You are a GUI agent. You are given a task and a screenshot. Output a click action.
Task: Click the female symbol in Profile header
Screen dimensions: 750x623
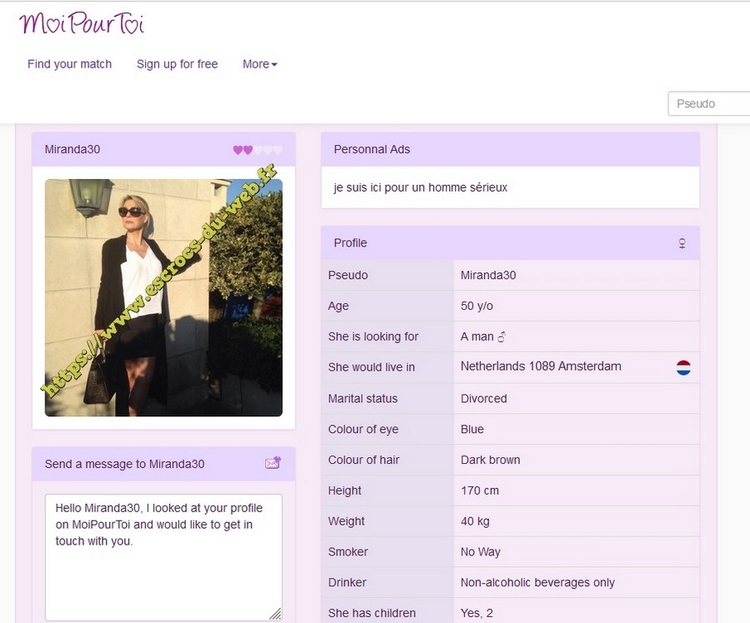[x=682, y=243]
